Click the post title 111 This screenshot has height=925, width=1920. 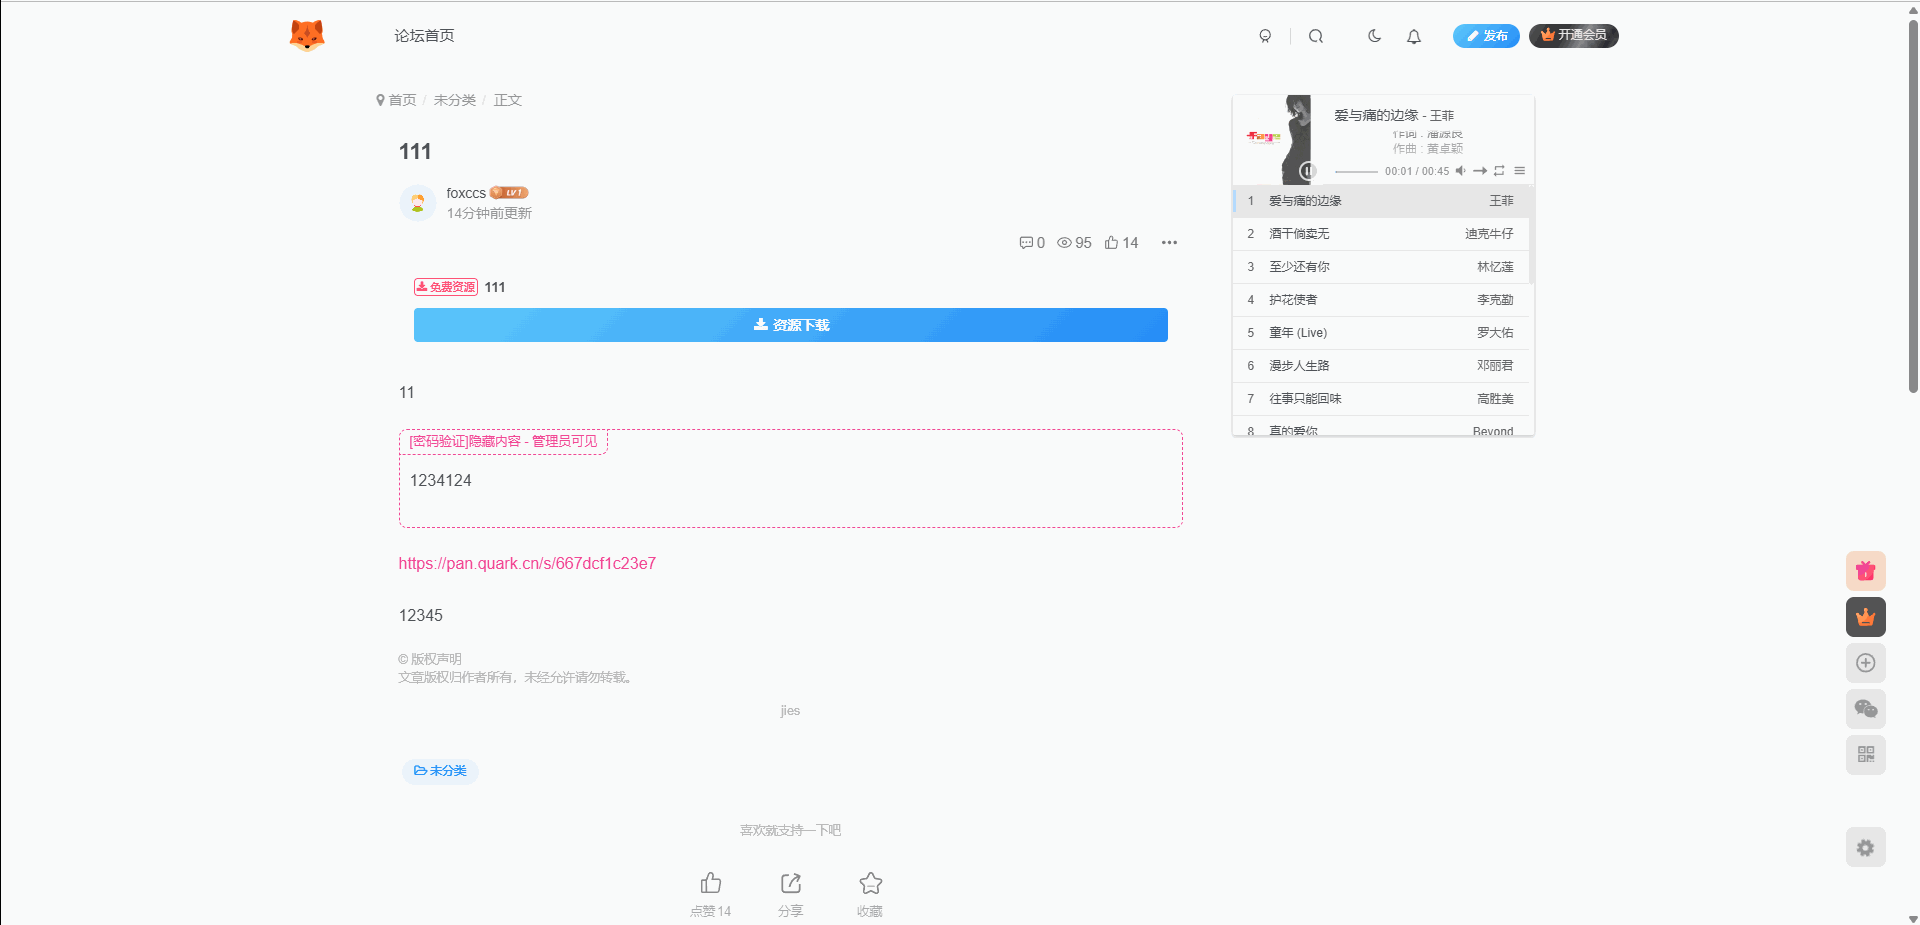[x=415, y=152]
